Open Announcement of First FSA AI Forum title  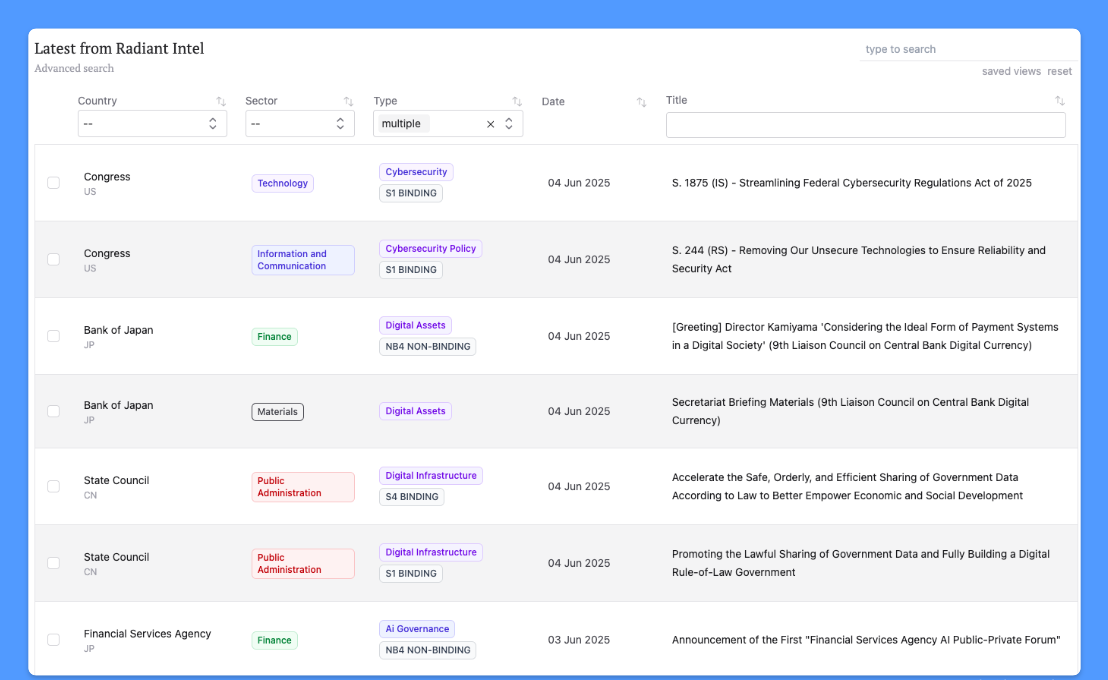click(x=866, y=640)
